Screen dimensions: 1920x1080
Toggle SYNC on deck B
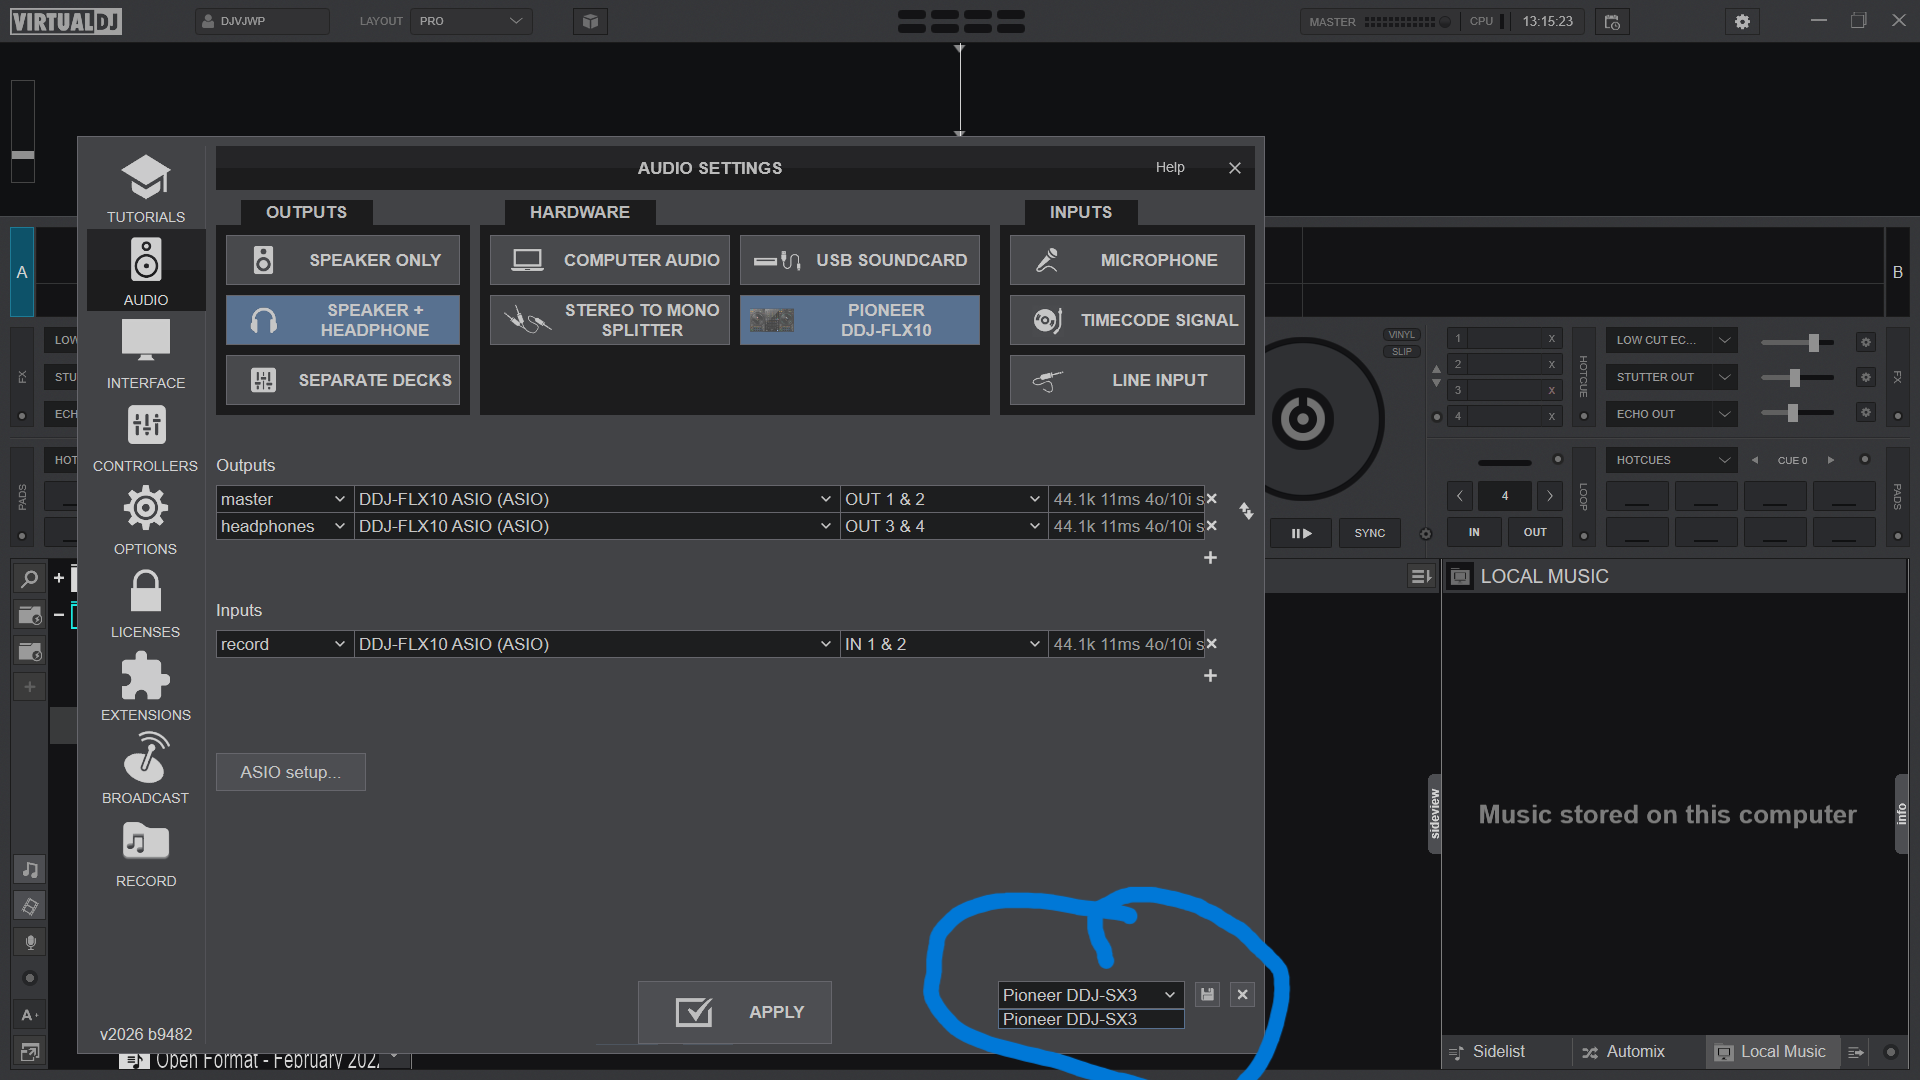1370,533
